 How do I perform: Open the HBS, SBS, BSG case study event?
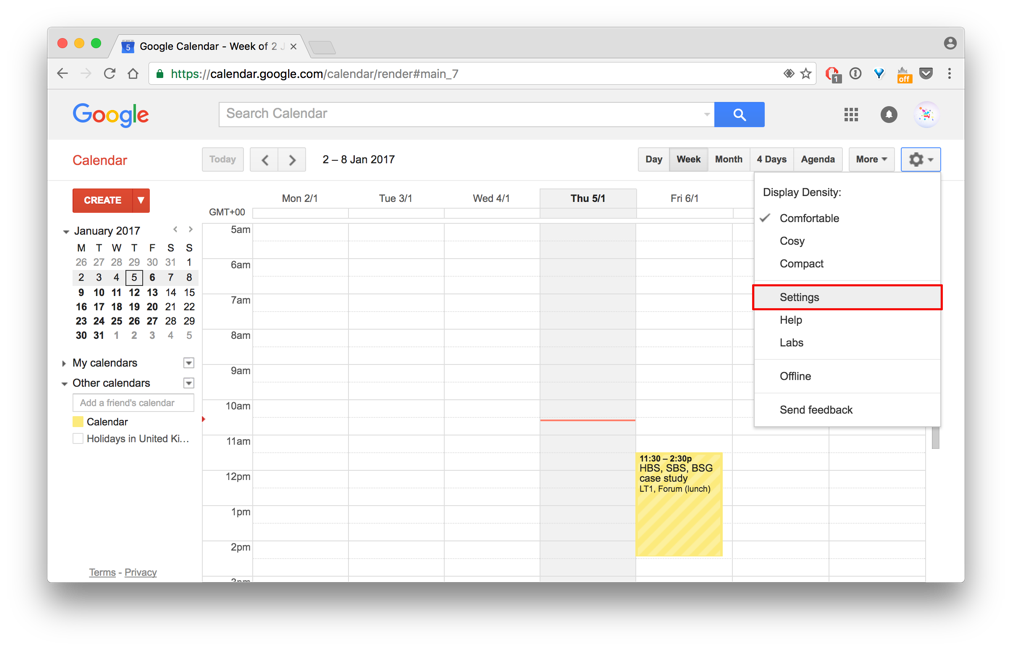tap(679, 503)
